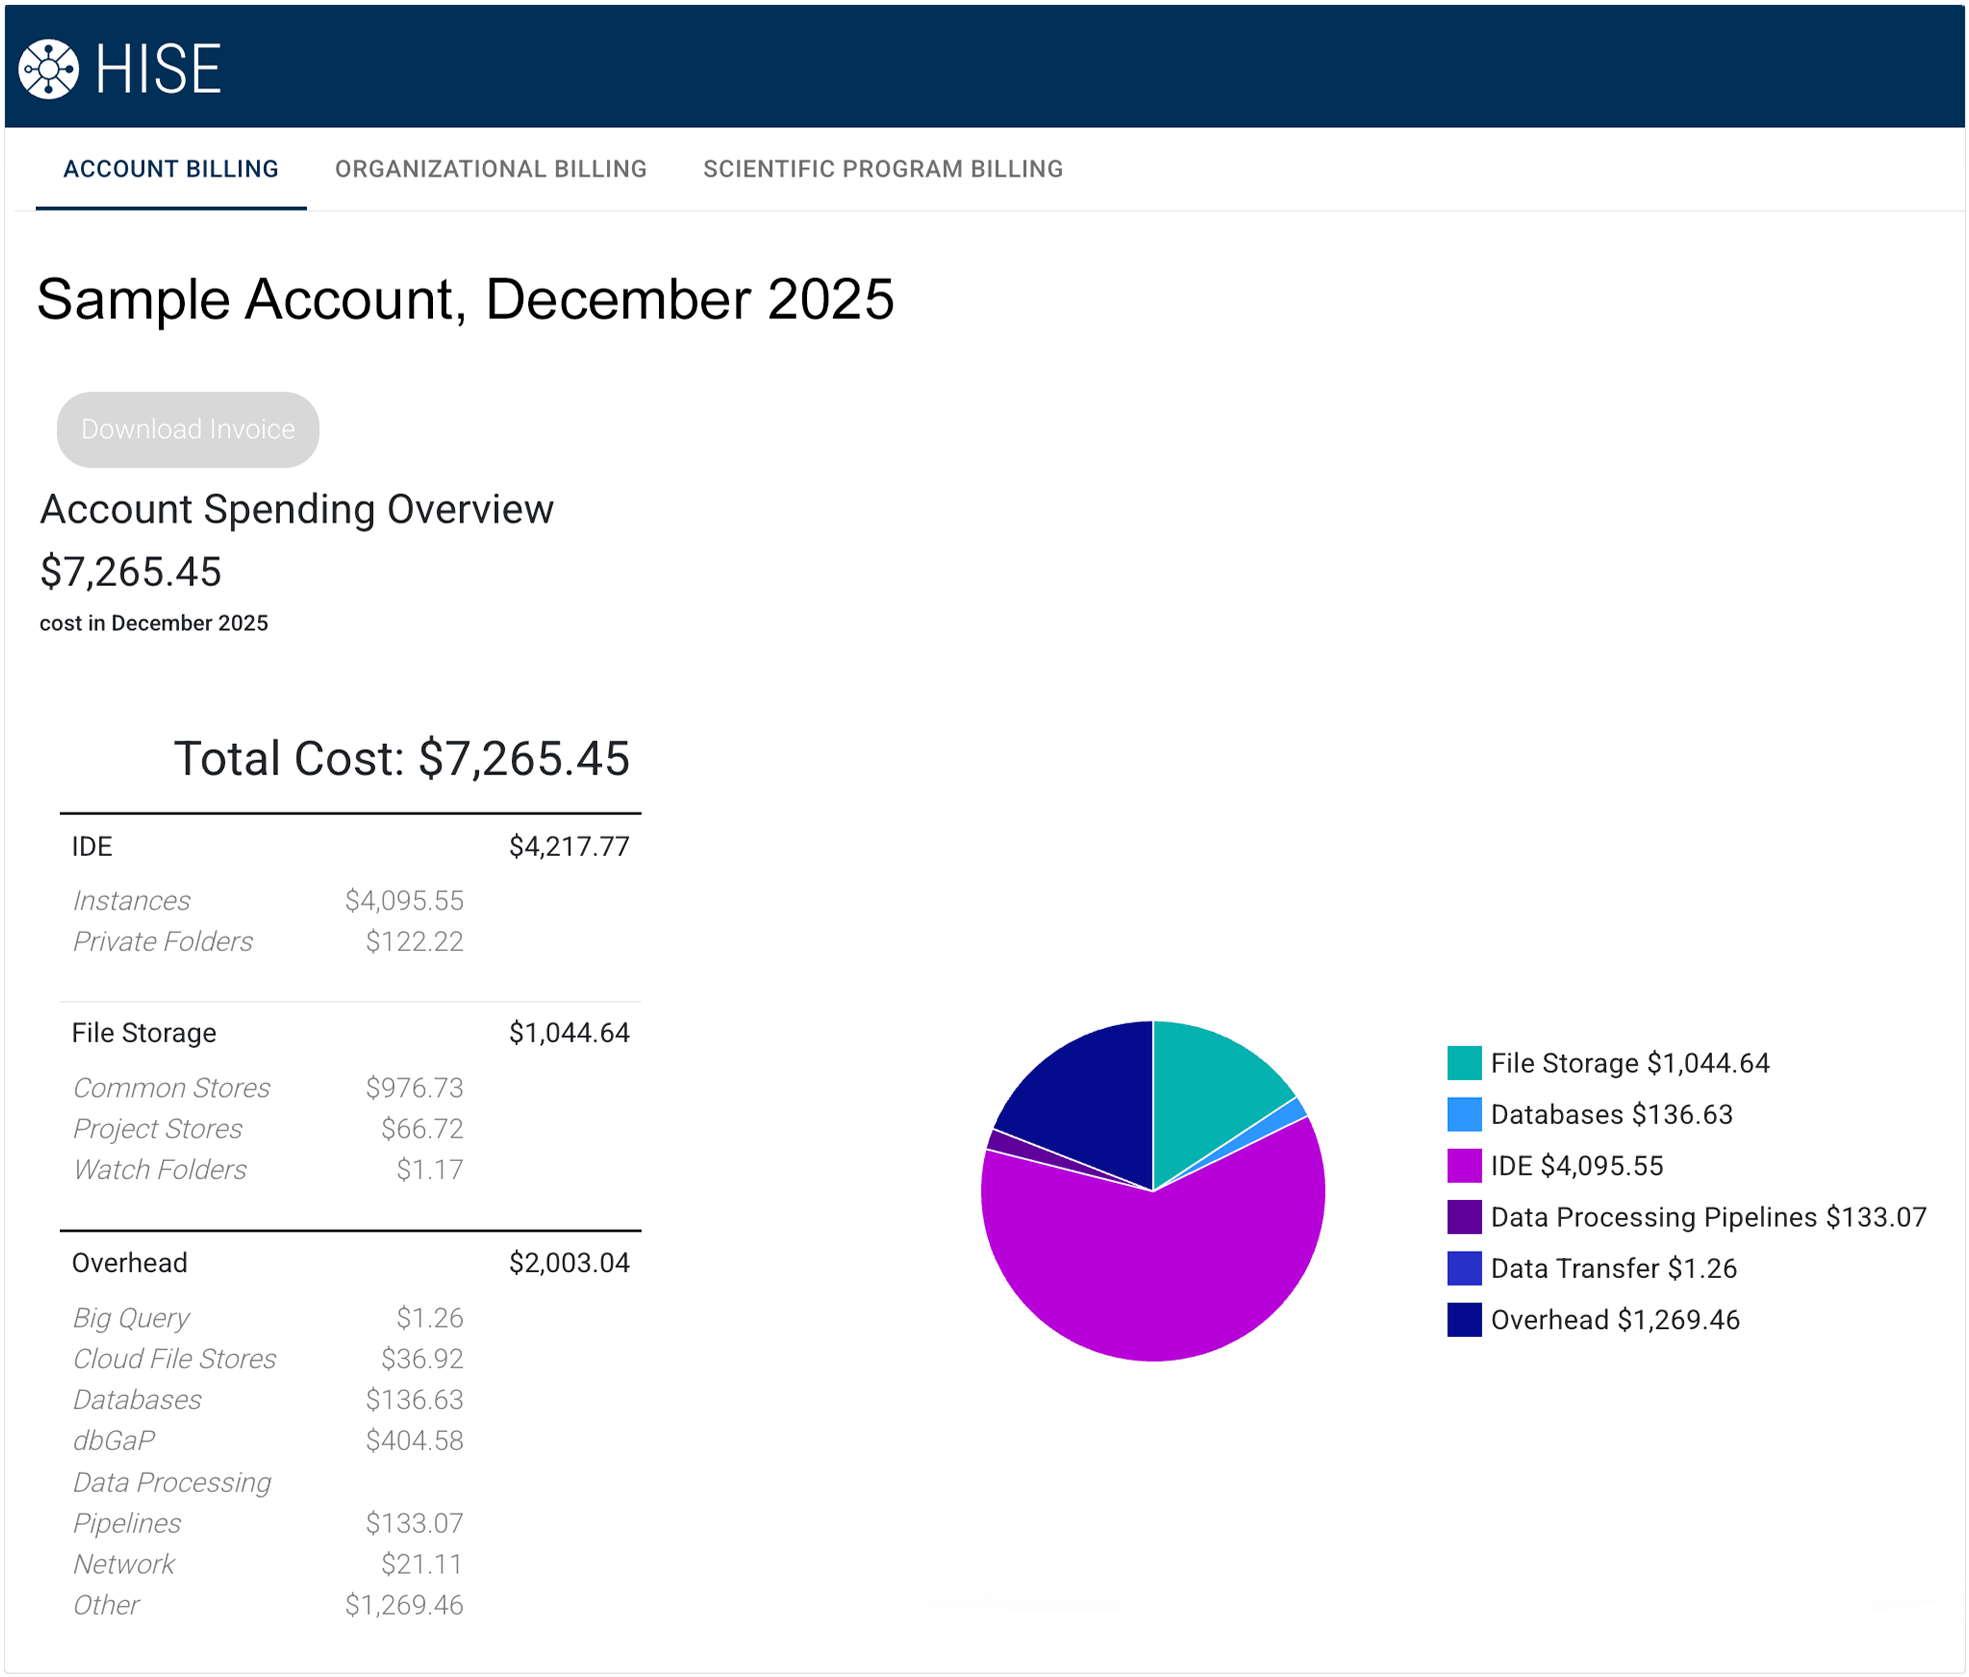Open the Scientific Program Billing tab
1969x1677 pixels.
[882, 169]
